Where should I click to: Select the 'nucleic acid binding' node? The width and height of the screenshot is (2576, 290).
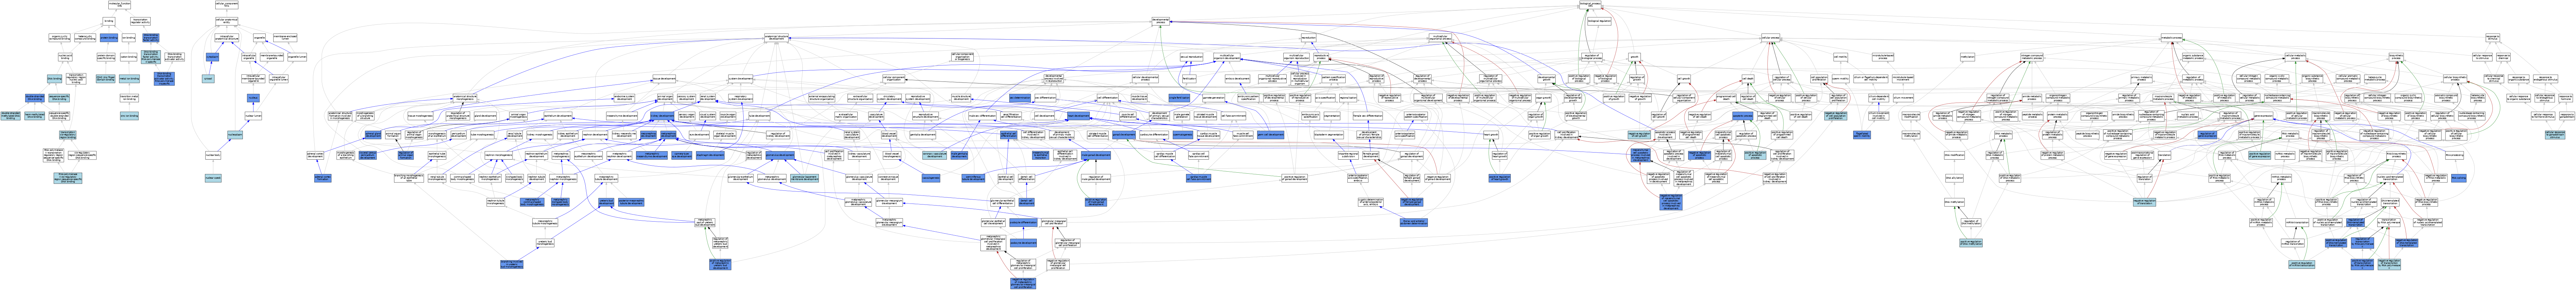pyautogui.click(x=65, y=57)
